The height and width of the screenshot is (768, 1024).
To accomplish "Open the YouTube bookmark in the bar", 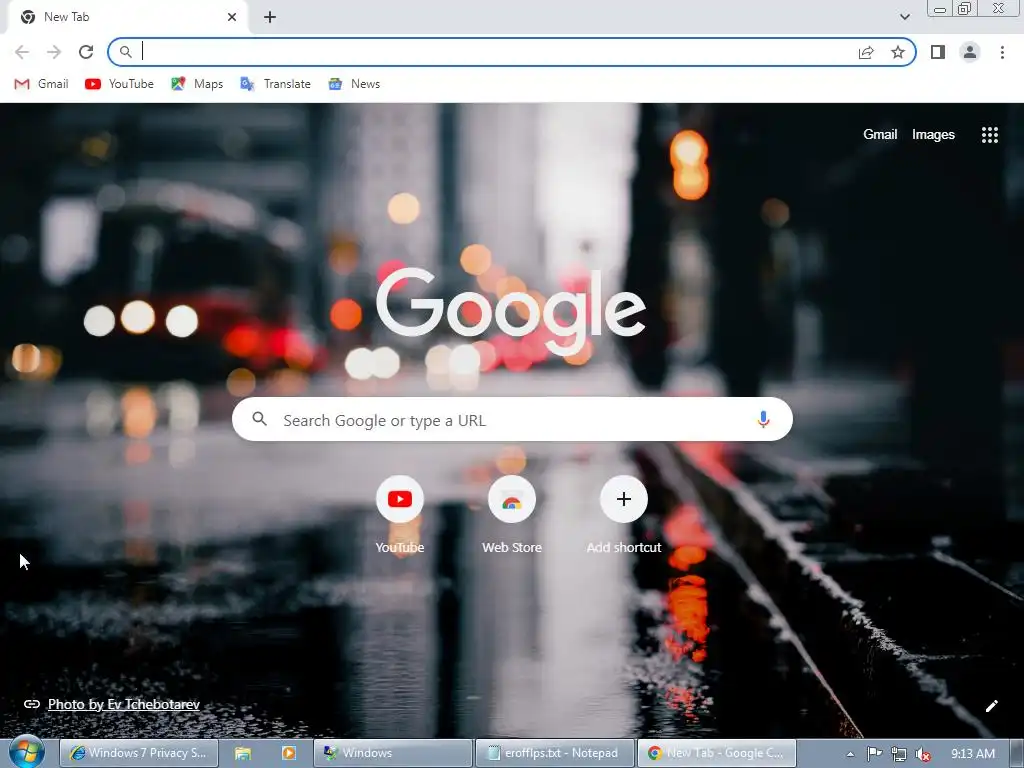I will 120,84.
